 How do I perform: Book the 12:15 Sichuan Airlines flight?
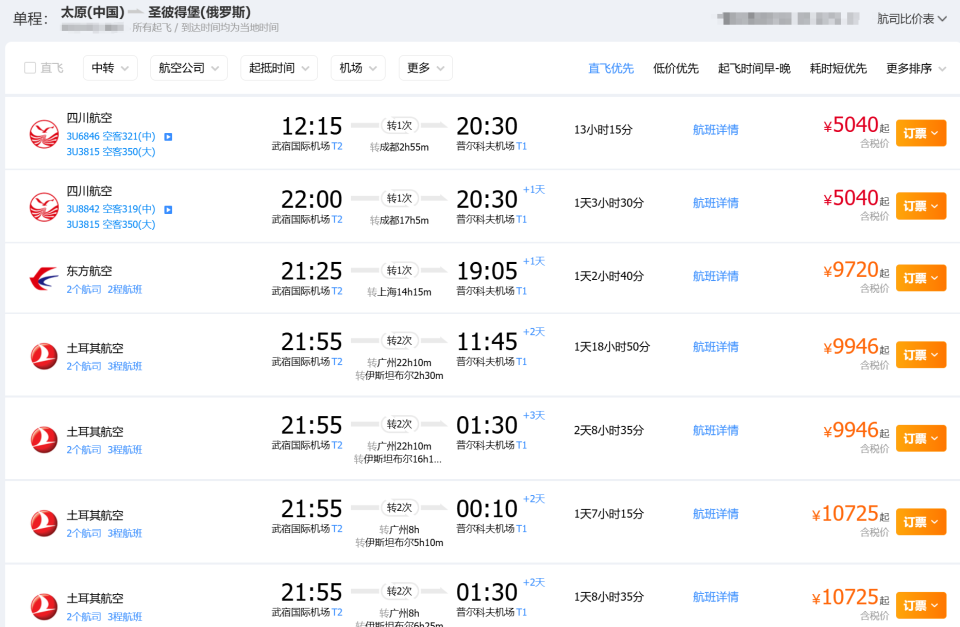tap(921, 133)
